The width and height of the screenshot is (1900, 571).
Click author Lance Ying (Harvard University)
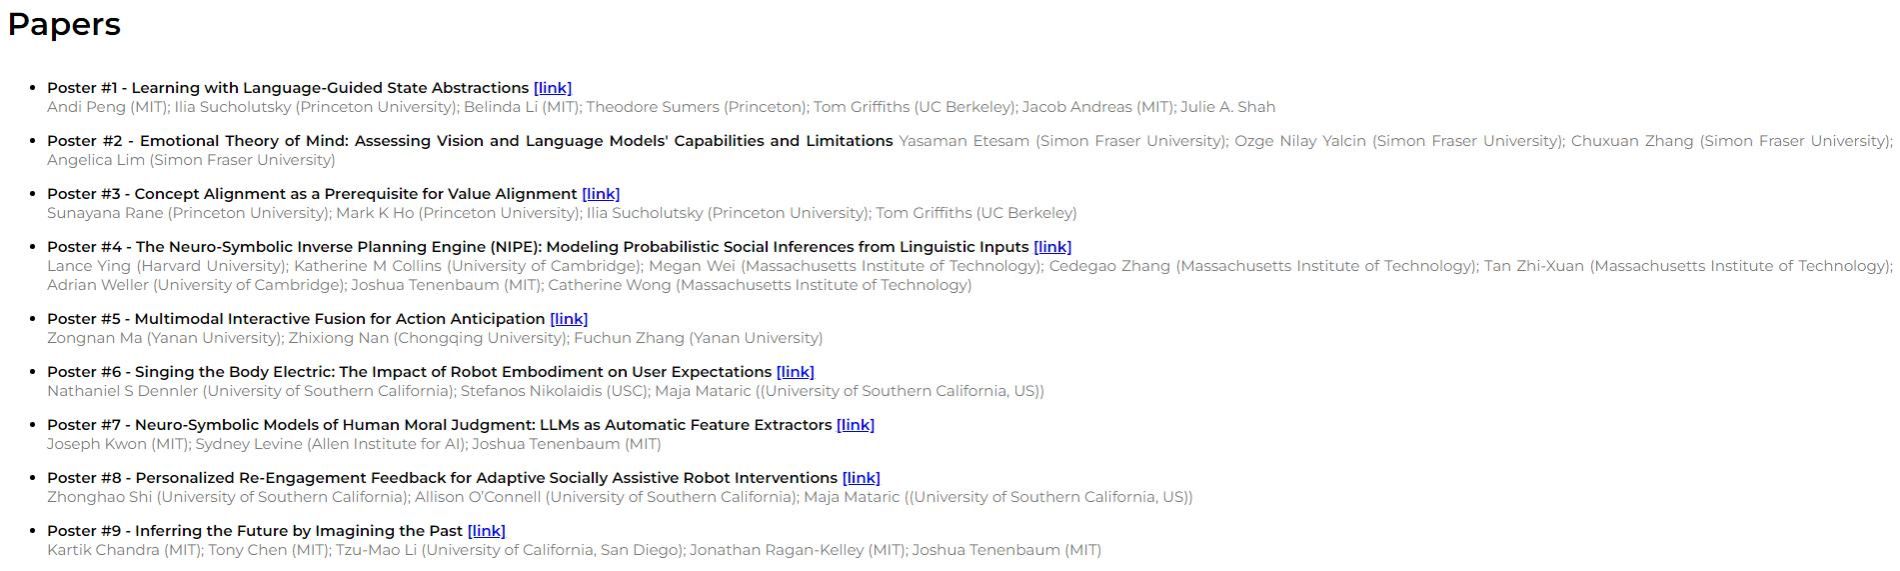point(166,266)
